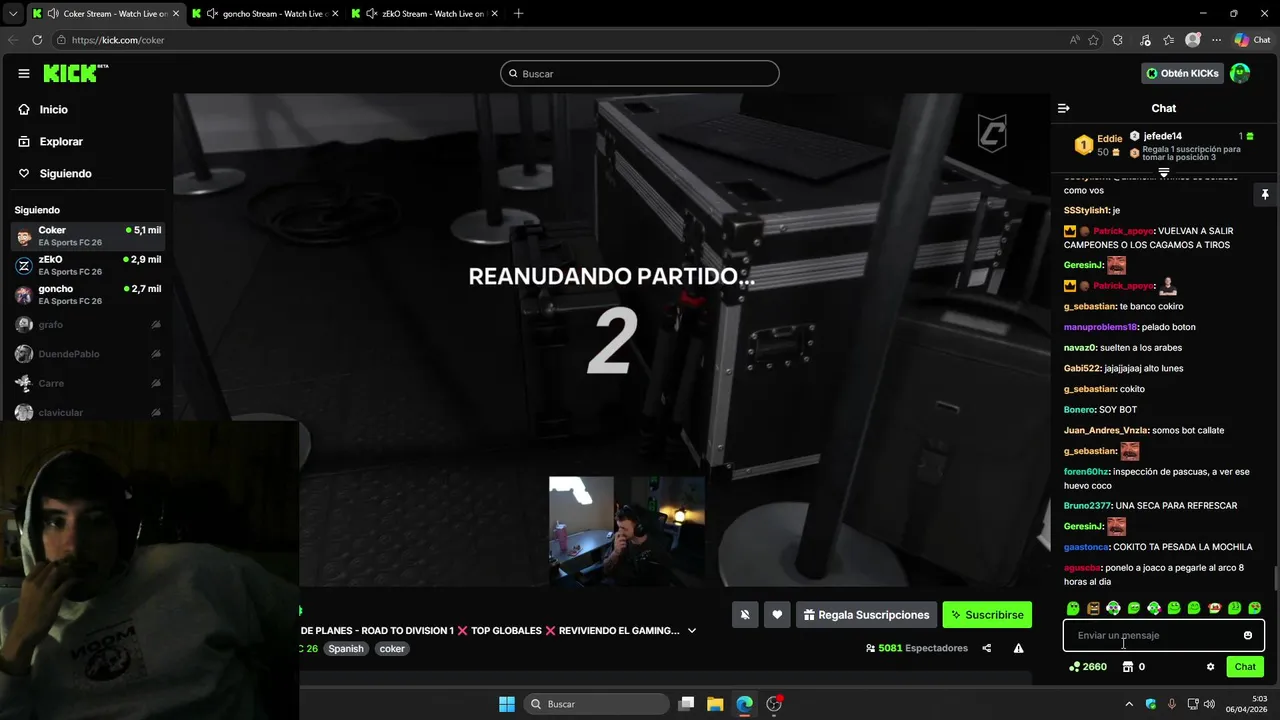Screen dimensions: 1280x720
Task: Expand the stream title details chevron
Action: click(x=692, y=631)
